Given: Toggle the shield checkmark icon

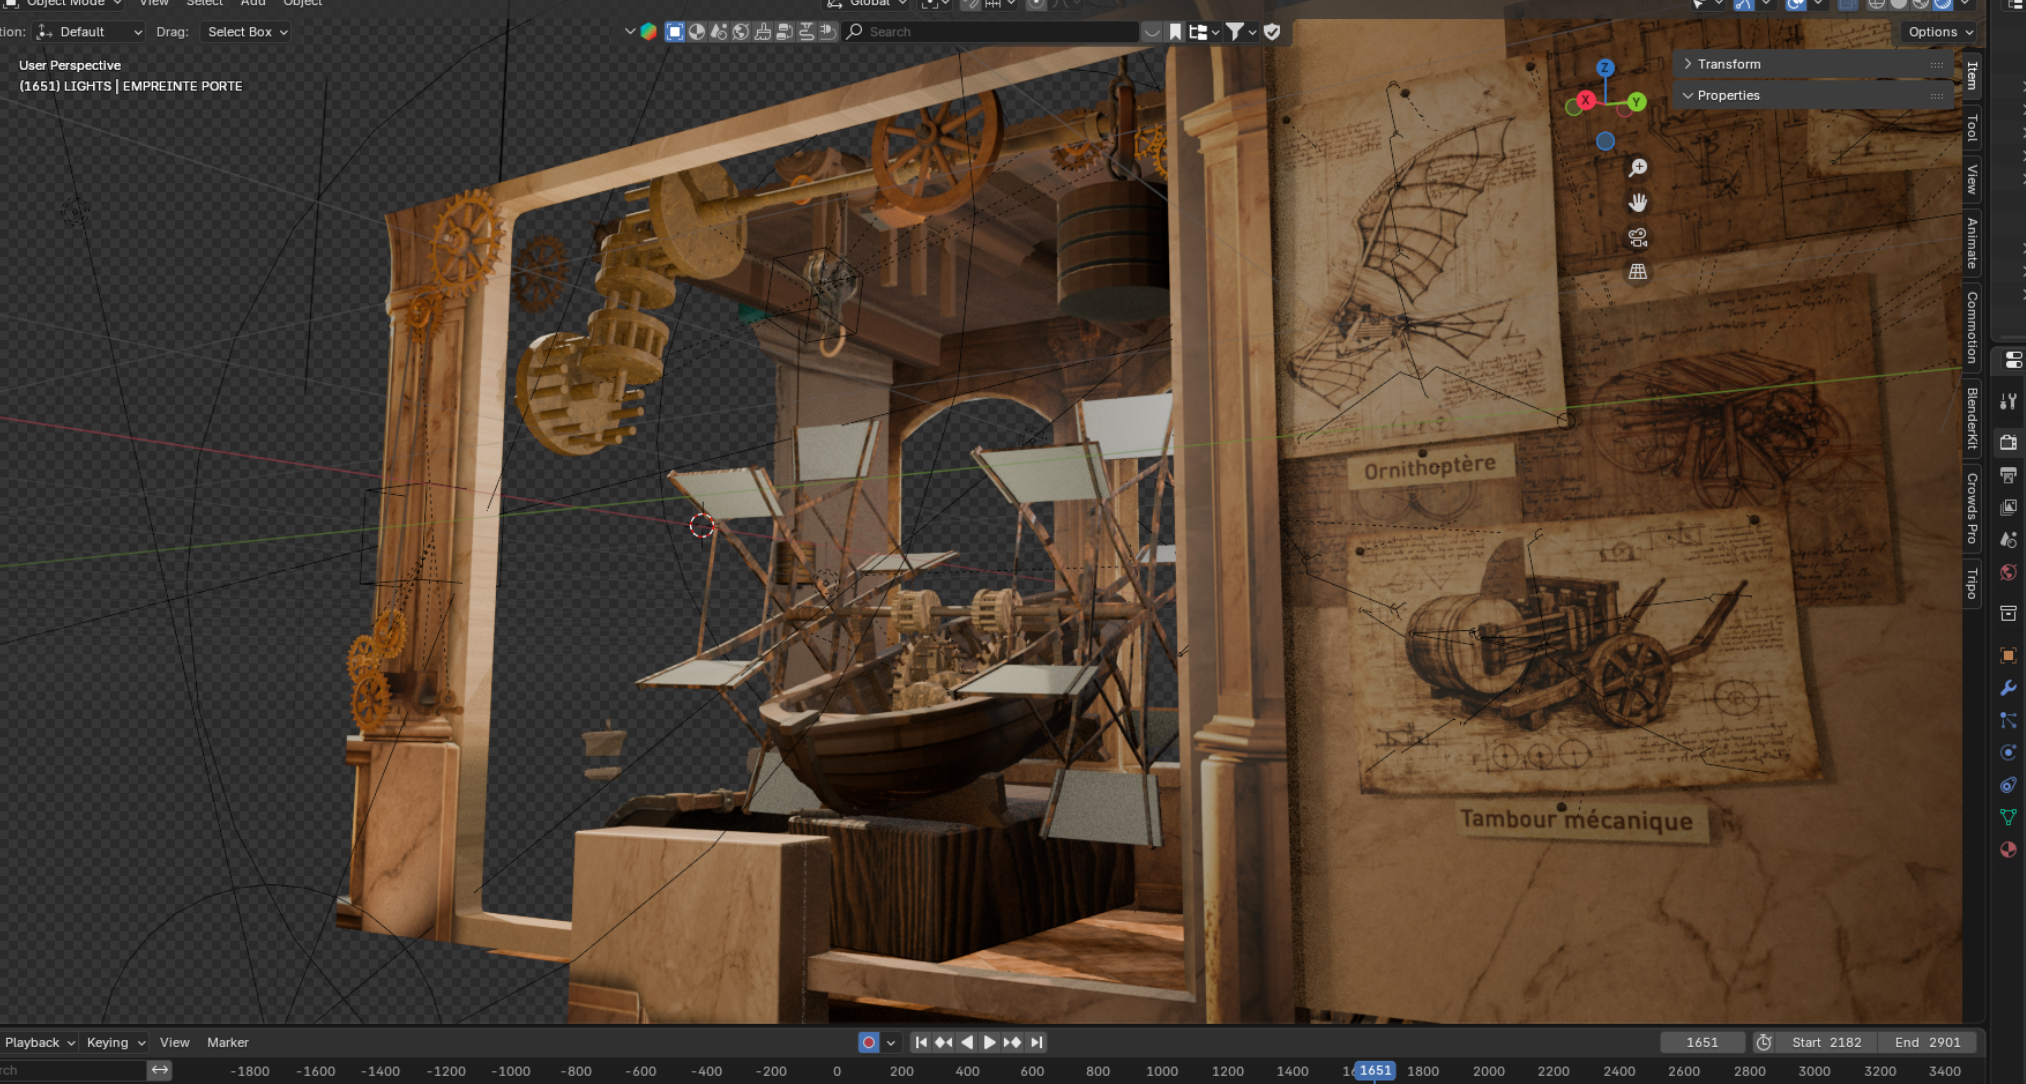Looking at the screenshot, I should click(x=1272, y=32).
